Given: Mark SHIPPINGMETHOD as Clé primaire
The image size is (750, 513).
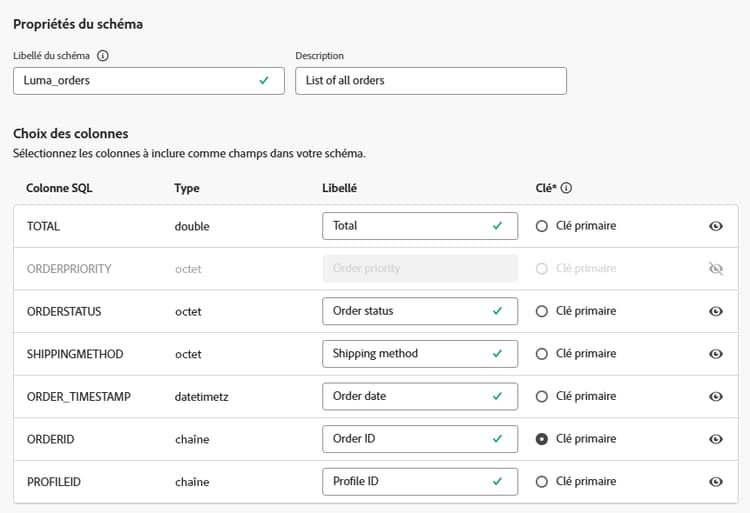Looking at the screenshot, I should 542,354.
